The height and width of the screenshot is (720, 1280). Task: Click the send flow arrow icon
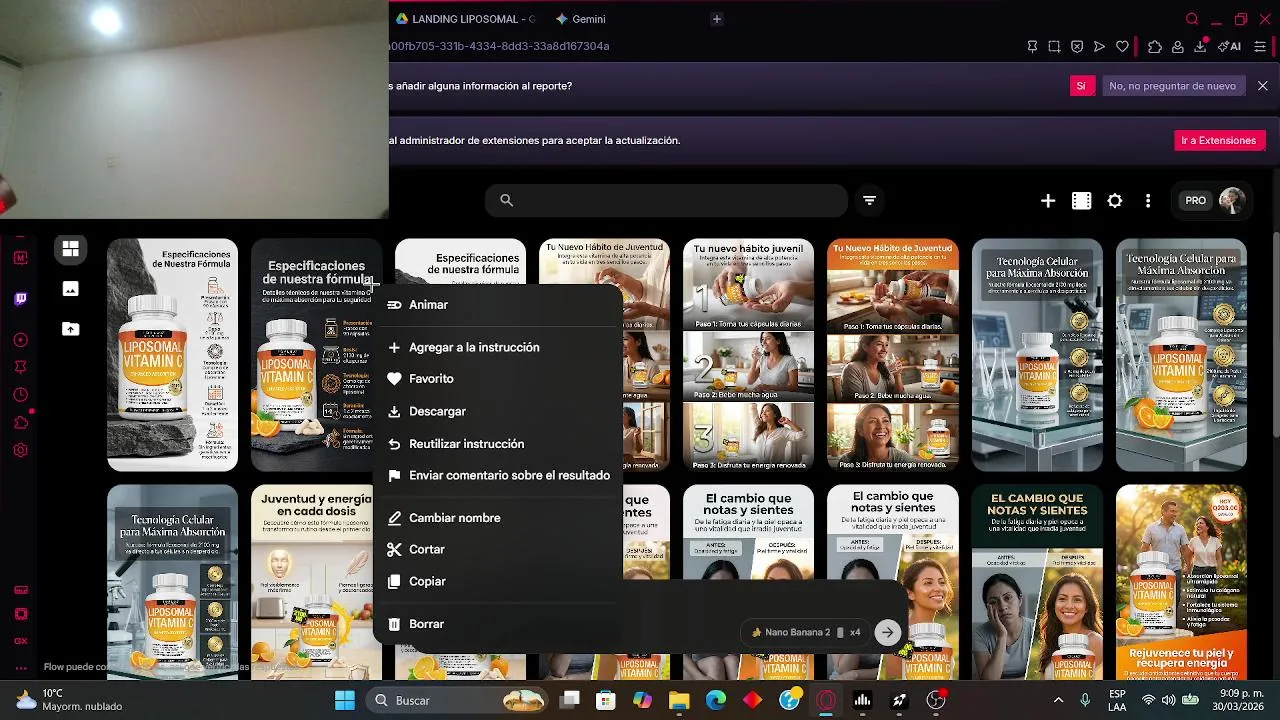pos(1100,46)
